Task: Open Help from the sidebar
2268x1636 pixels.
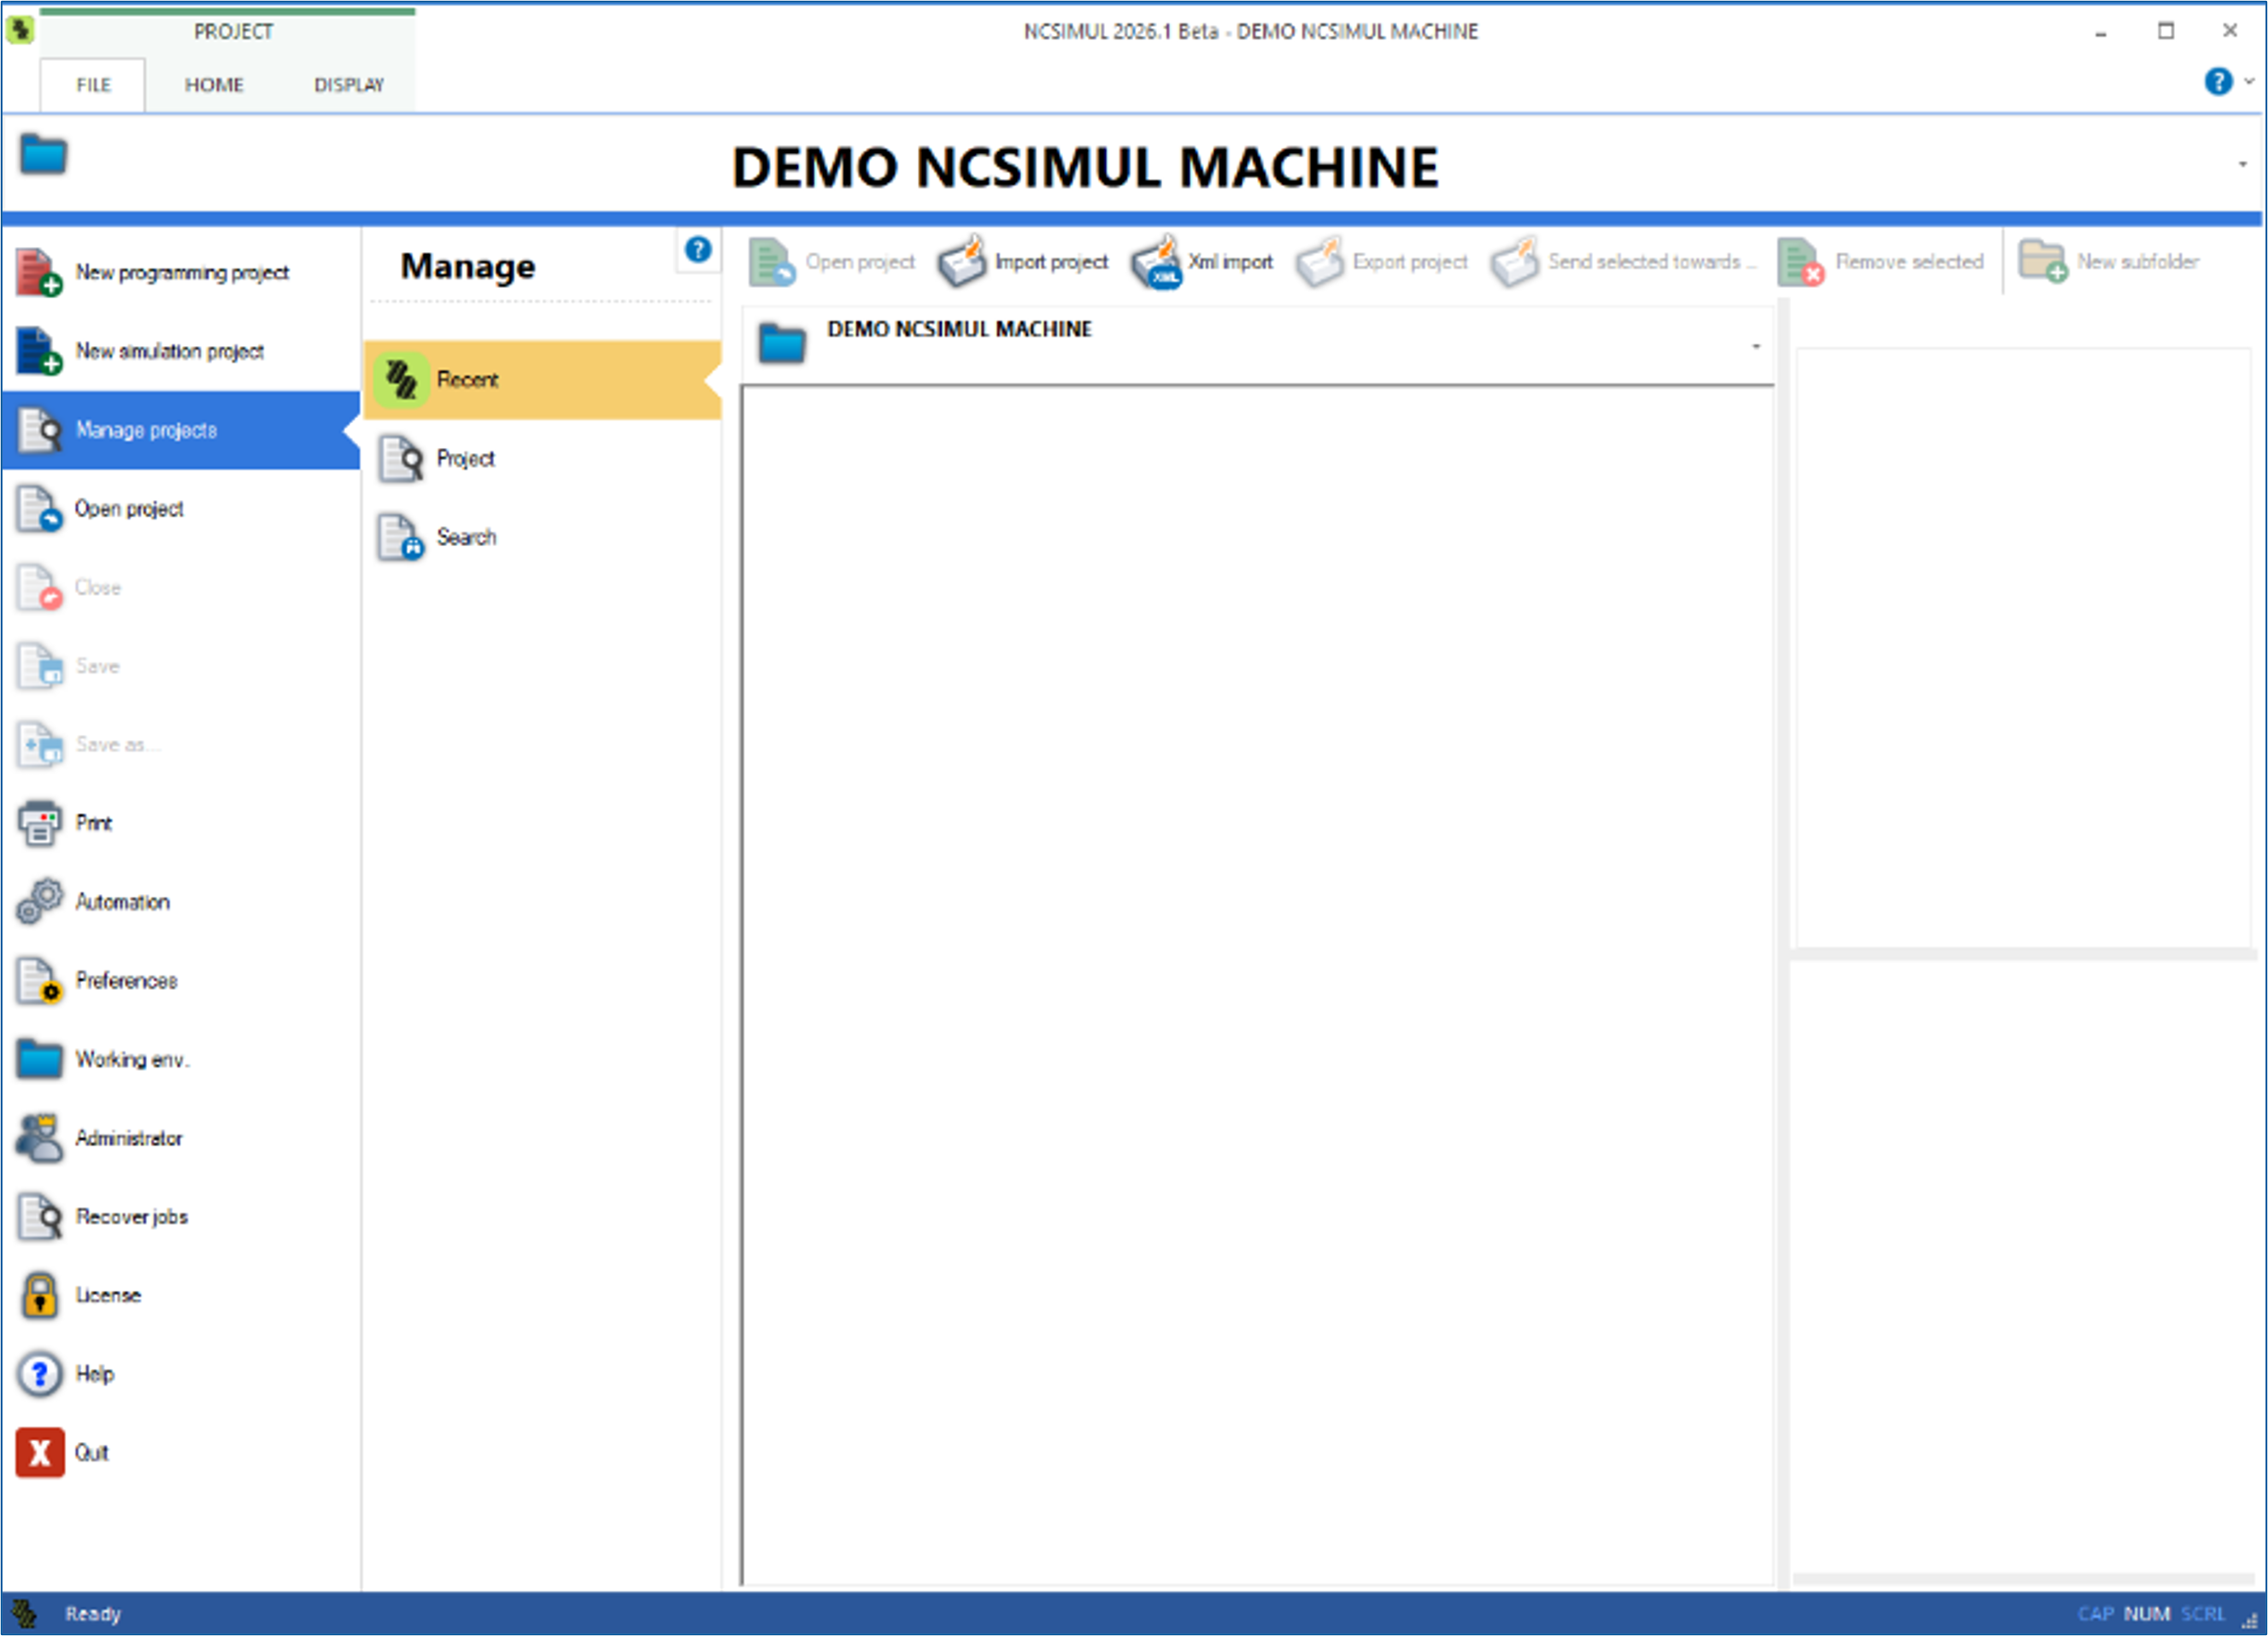Action: (180, 1374)
